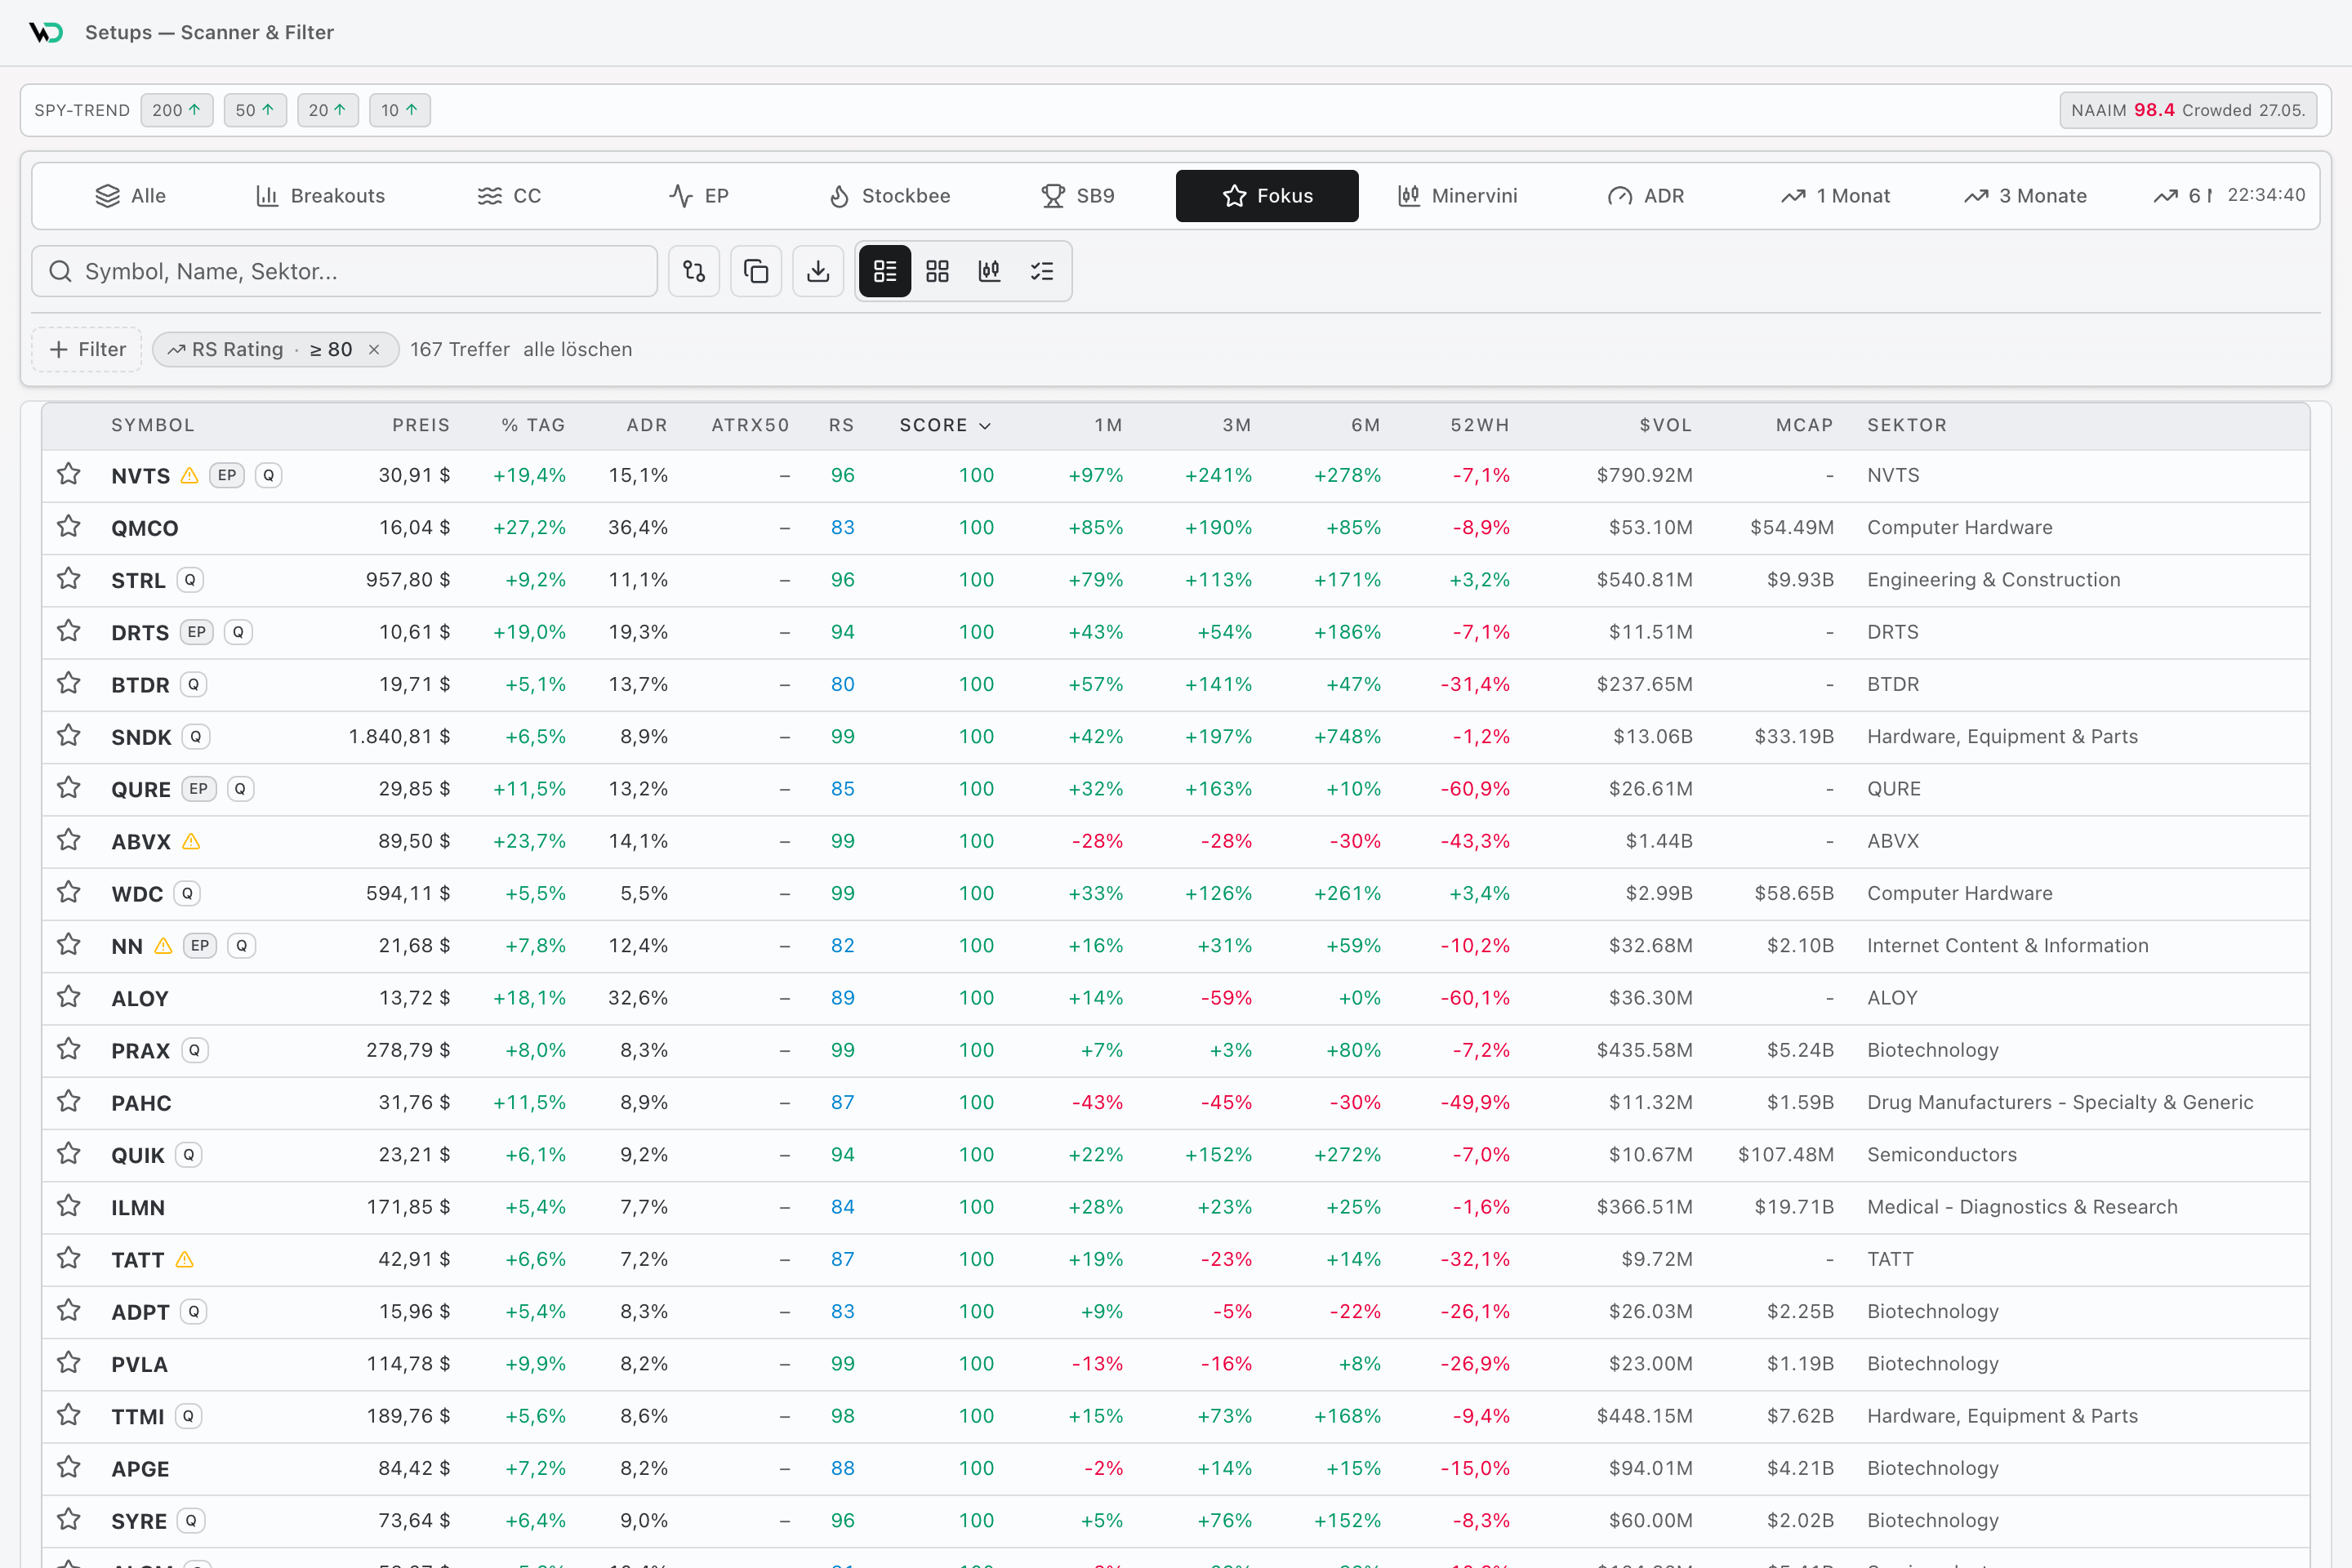Click the Q badge on QUIK row
2352x1568 pixels.
coord(189,1155)
